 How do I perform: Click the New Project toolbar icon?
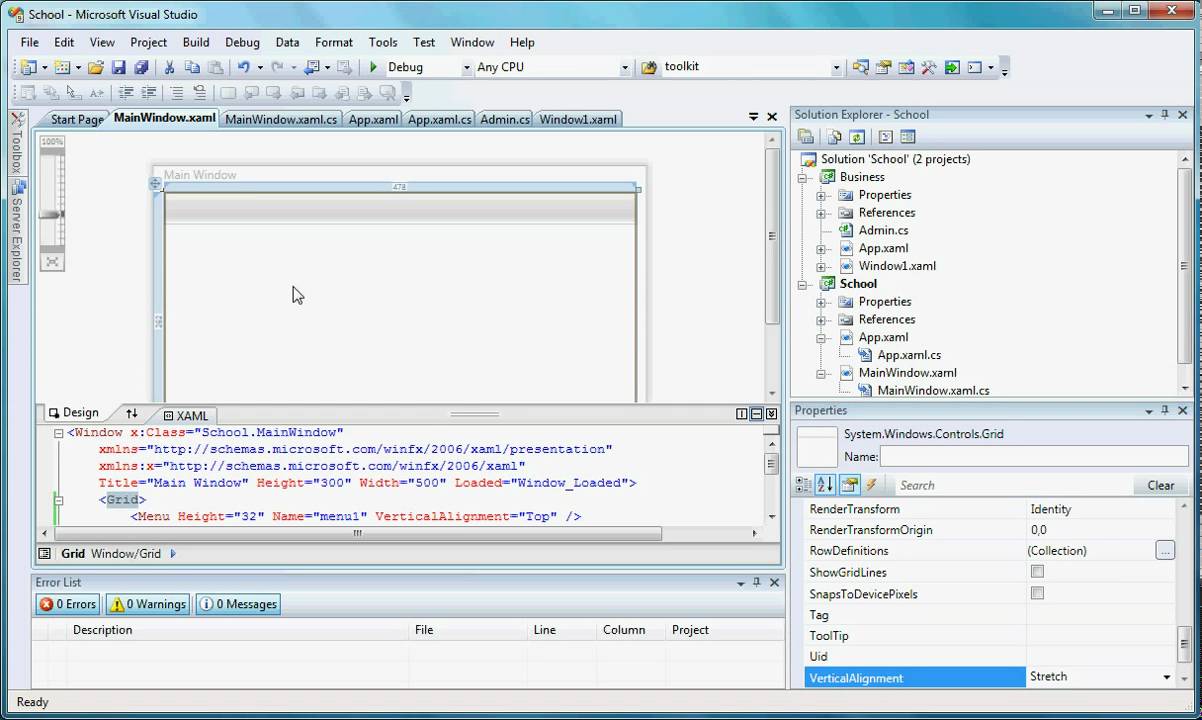27,67
